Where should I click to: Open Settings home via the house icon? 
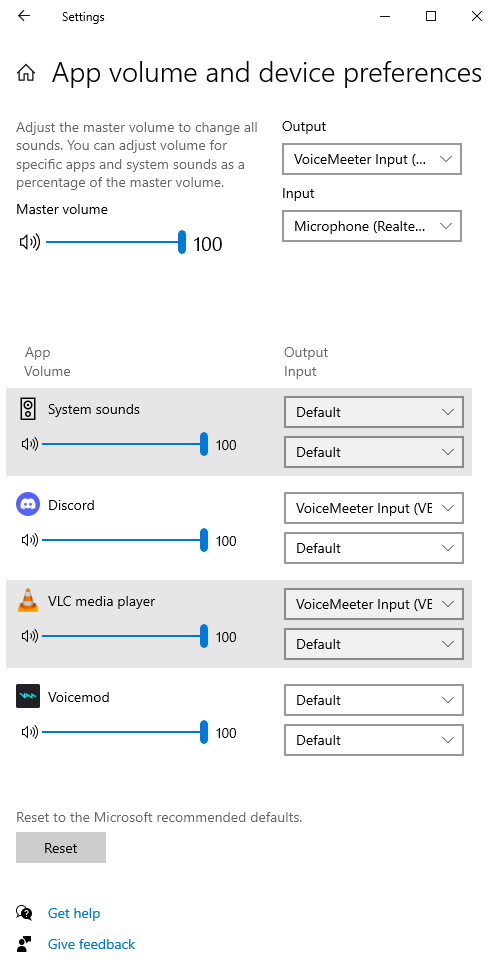tap(25, 74)
